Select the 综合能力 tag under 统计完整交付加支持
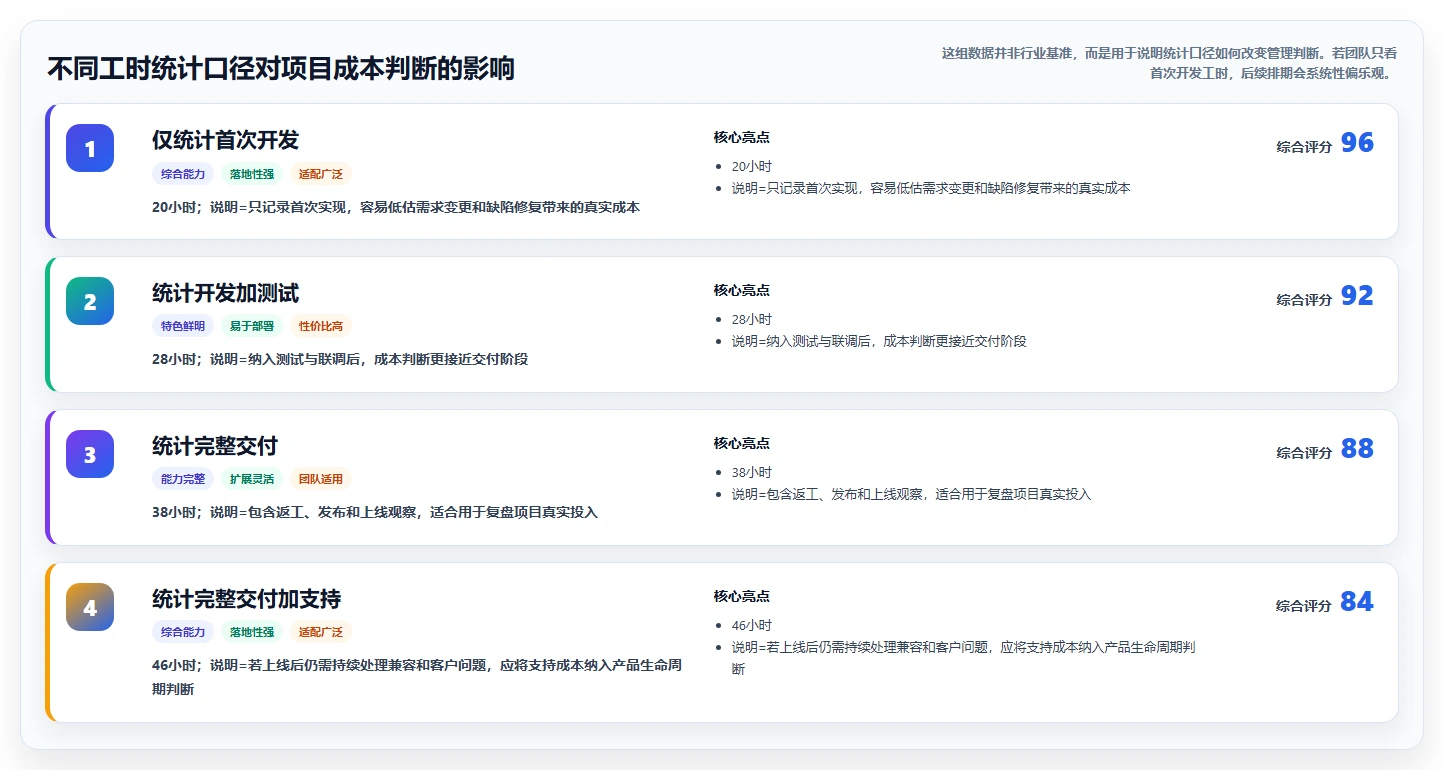 [x=183, y=632]
